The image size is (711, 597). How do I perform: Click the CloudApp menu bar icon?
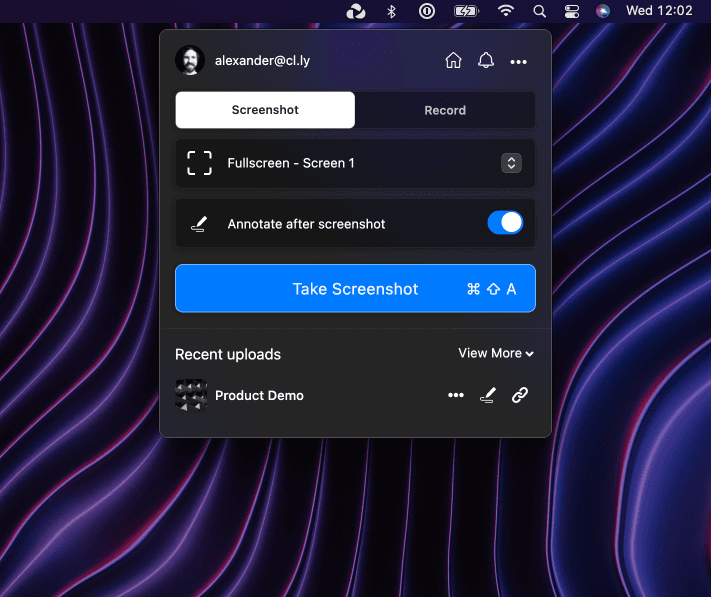tap(356, 11)
